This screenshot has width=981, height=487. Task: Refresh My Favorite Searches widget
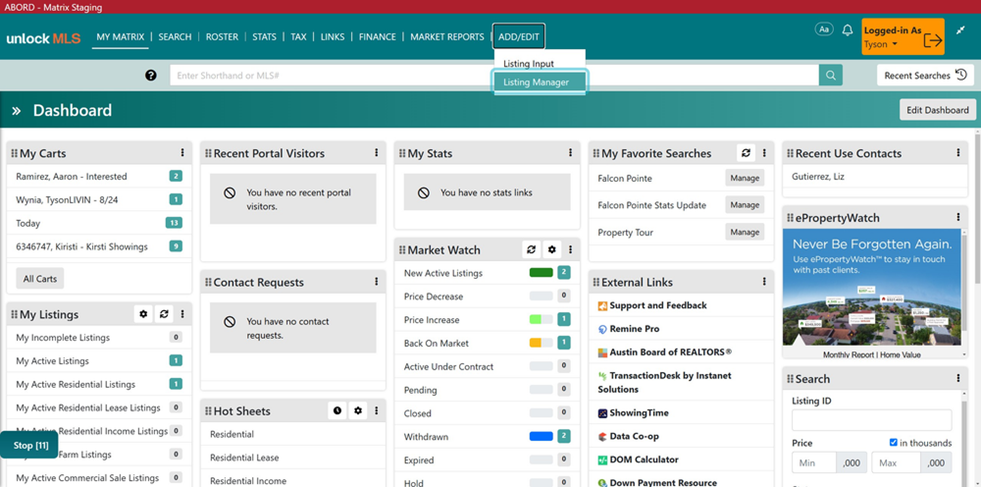tap(746, 153)
